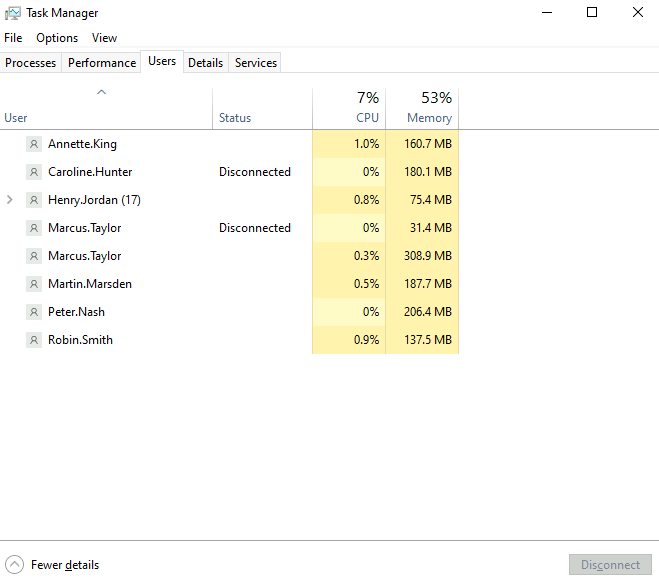Select the Users tab

pyautogui.click(x=162, y=61)
